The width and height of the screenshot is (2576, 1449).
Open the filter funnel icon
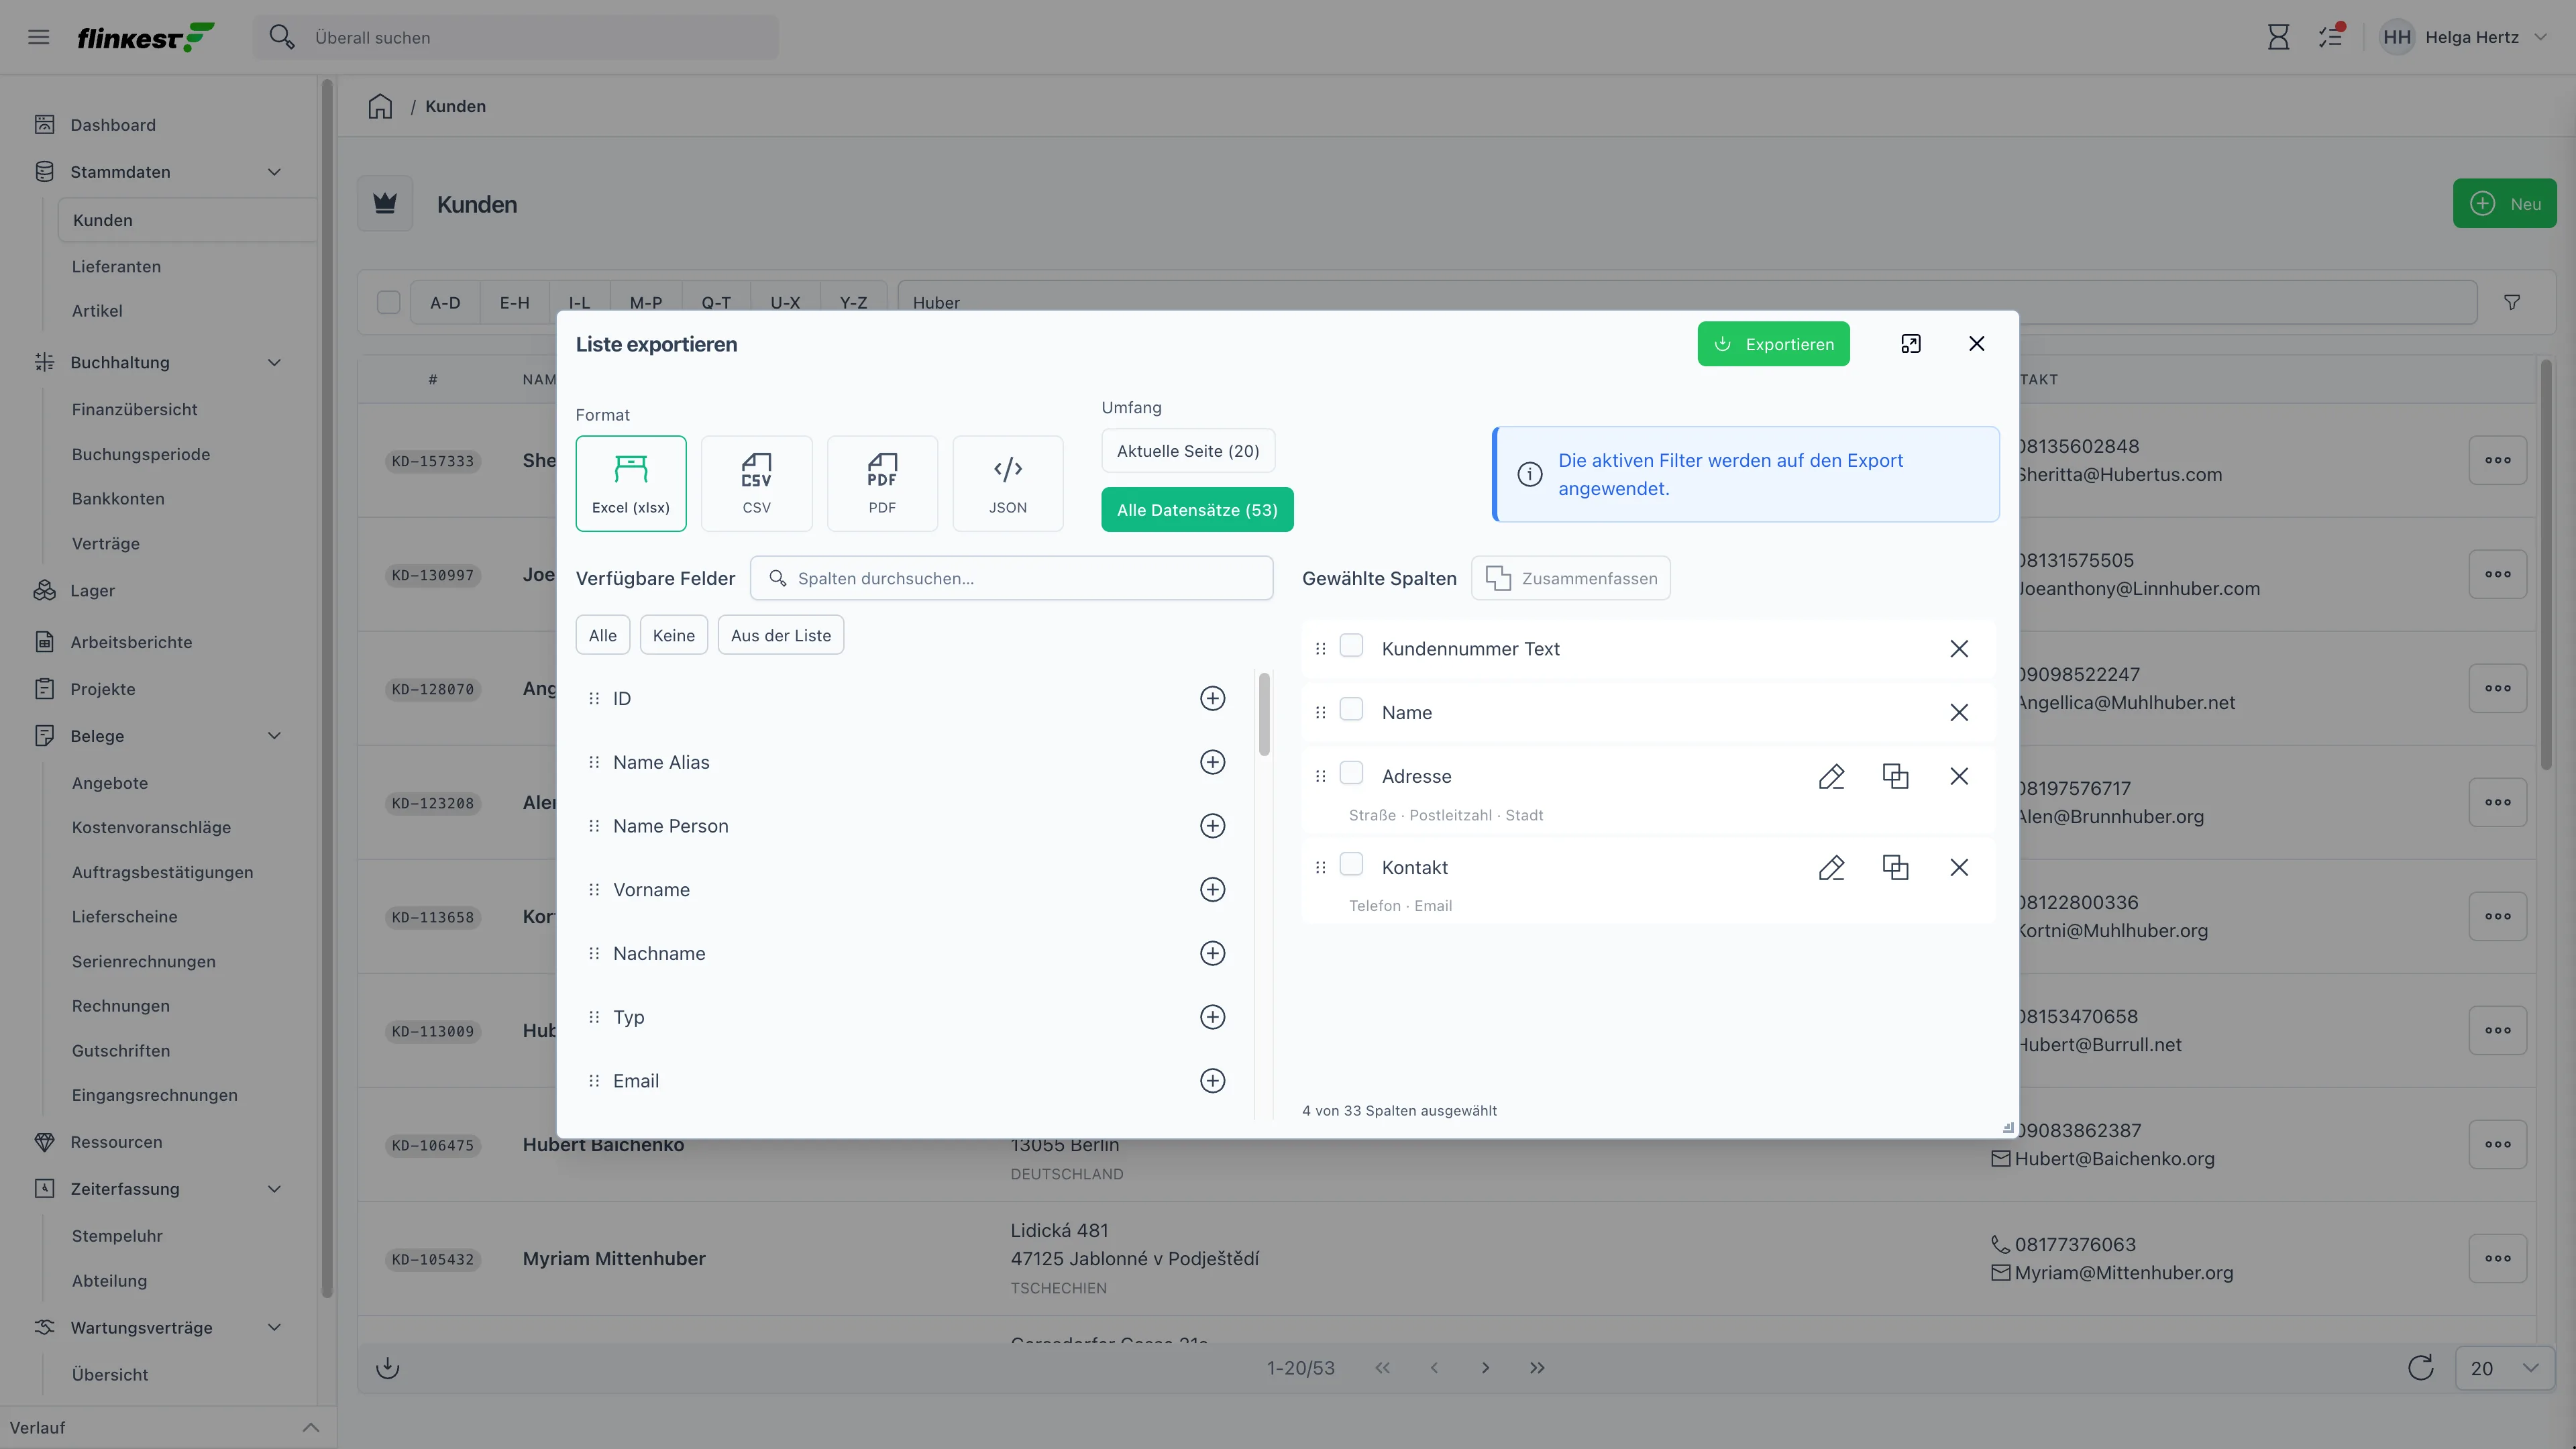coord(2511,302)
